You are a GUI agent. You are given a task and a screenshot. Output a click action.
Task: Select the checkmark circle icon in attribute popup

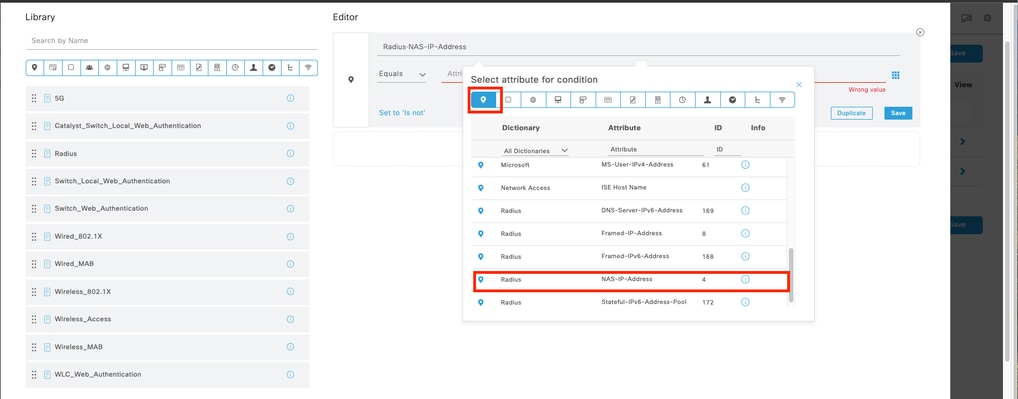732,100
